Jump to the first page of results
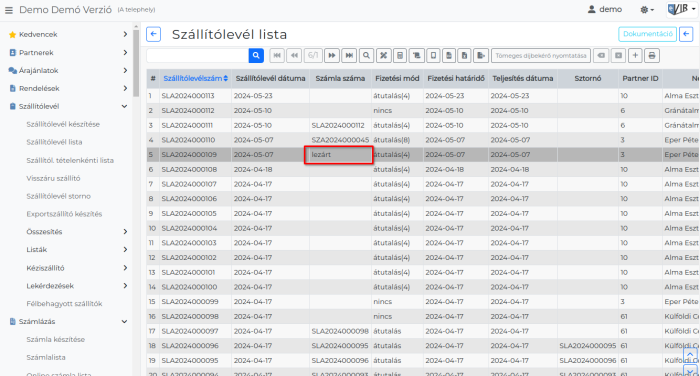 coord(277,55)
